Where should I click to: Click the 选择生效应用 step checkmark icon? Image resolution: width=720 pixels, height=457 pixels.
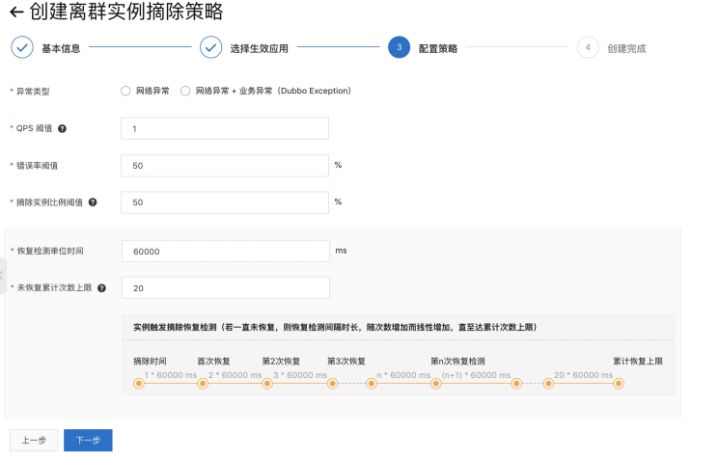pyautogui.click(x=211, y=47)
